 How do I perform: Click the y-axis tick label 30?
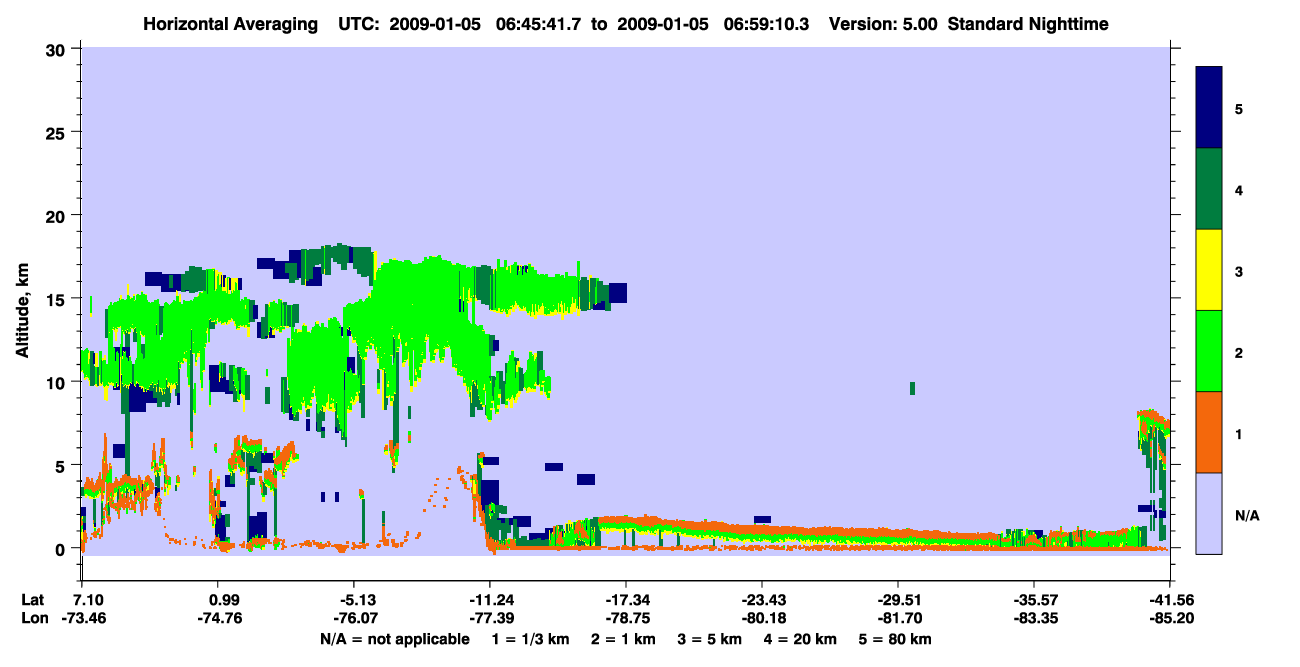click(58, 49)
